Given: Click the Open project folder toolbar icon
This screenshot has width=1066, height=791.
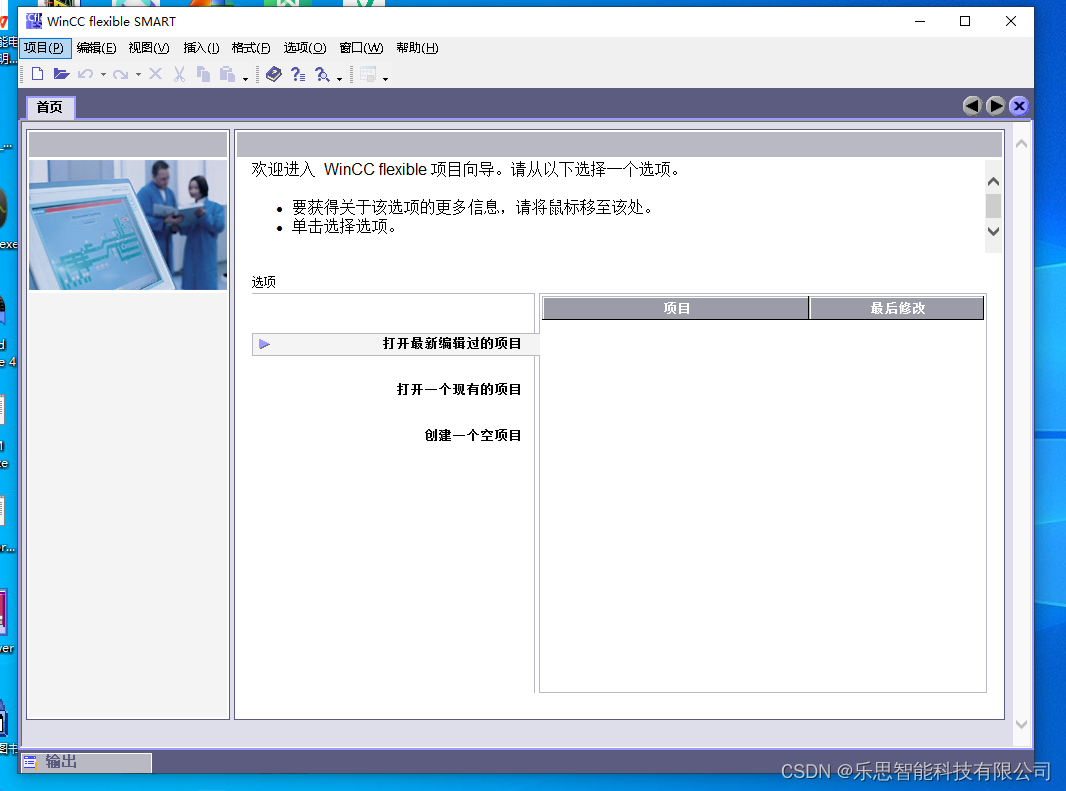Looking at the screenshot, I should (x=62, y=74).
